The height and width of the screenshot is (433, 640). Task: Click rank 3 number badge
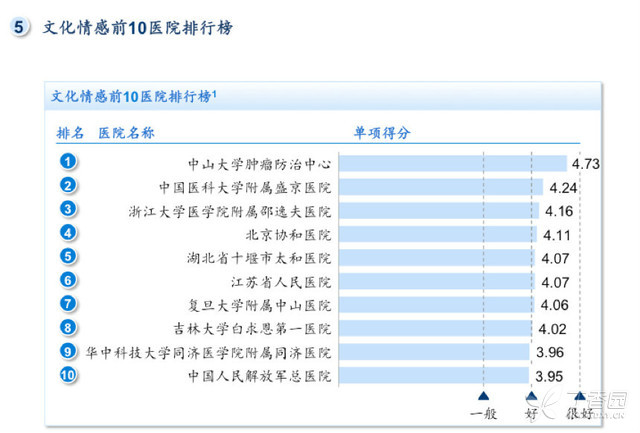pos(68,209)
